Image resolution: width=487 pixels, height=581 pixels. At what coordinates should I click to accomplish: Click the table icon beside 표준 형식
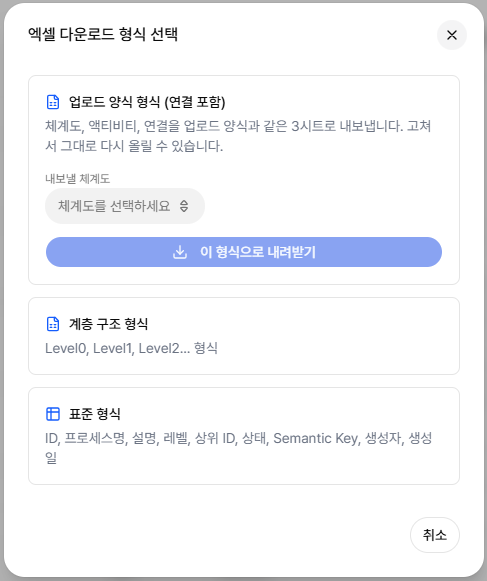(53, 414)
